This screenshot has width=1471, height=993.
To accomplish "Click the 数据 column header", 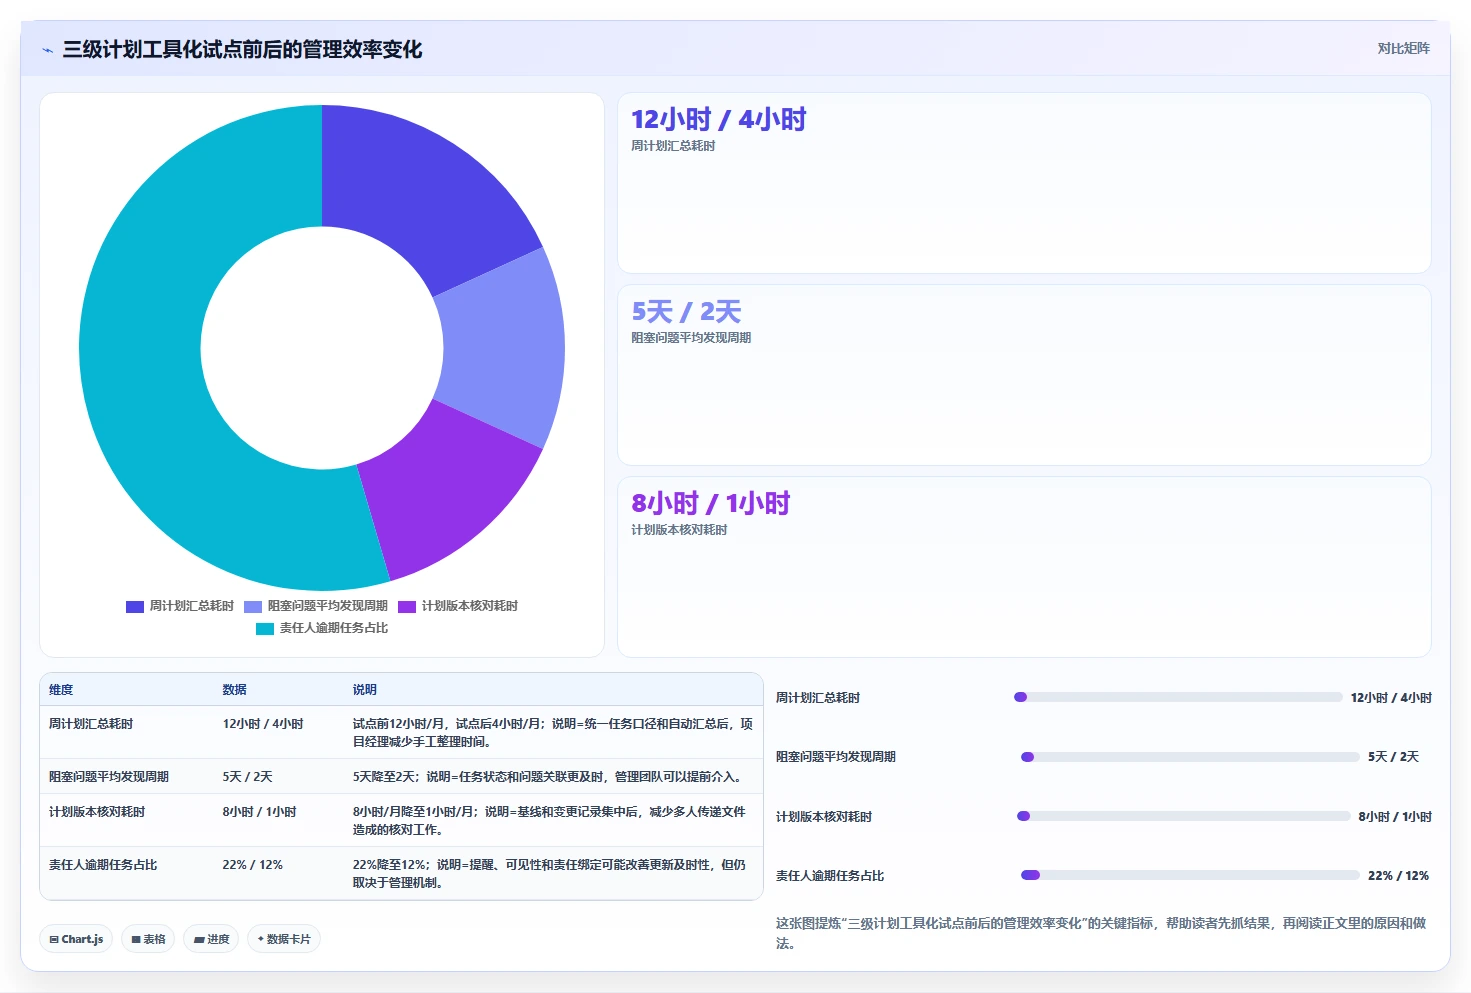I will click(x=234, y=690).
